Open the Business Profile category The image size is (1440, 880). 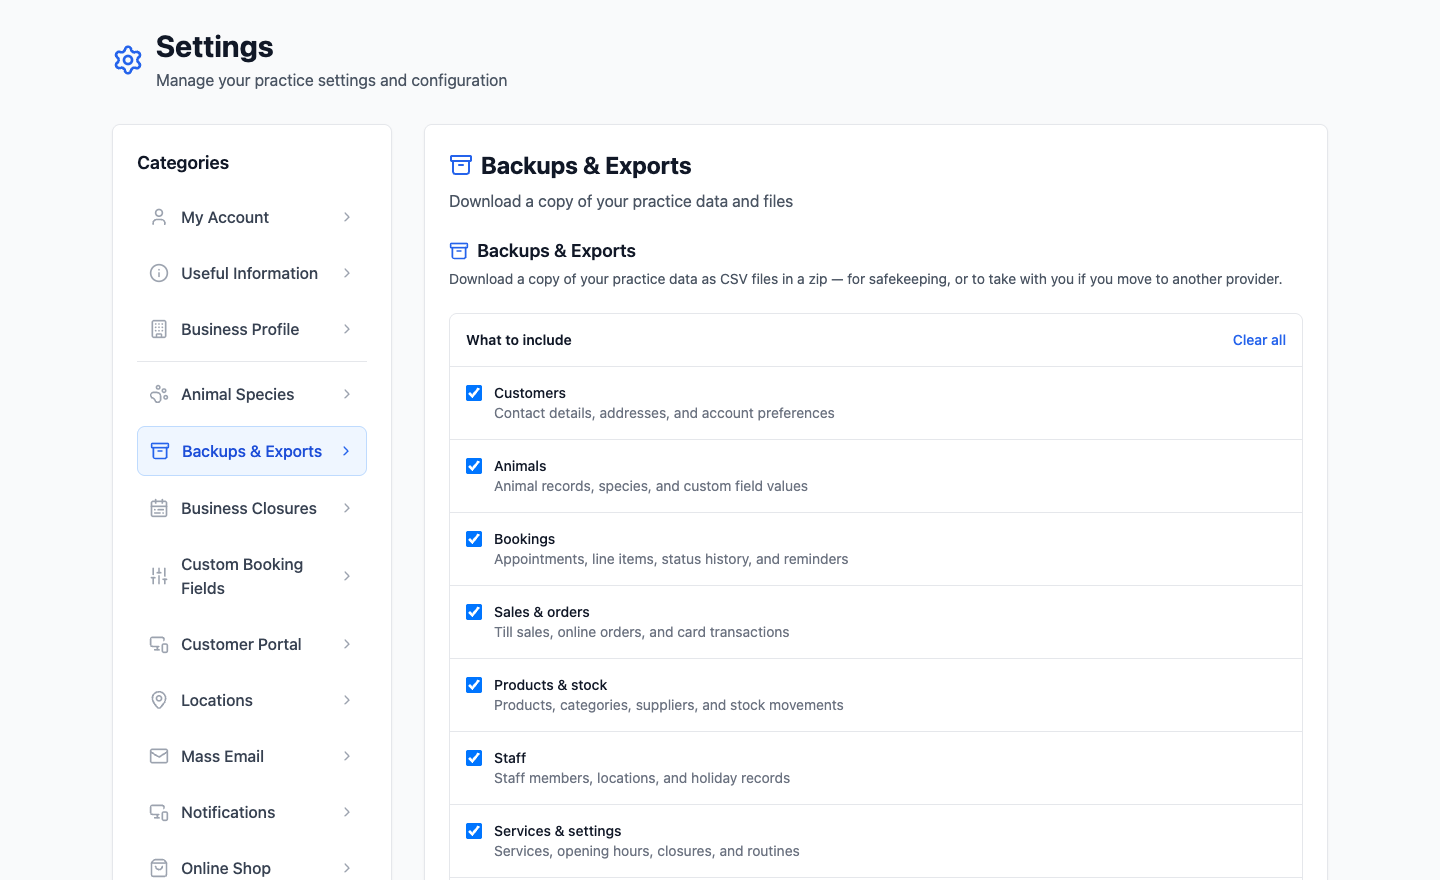click(x=252, y=329)
